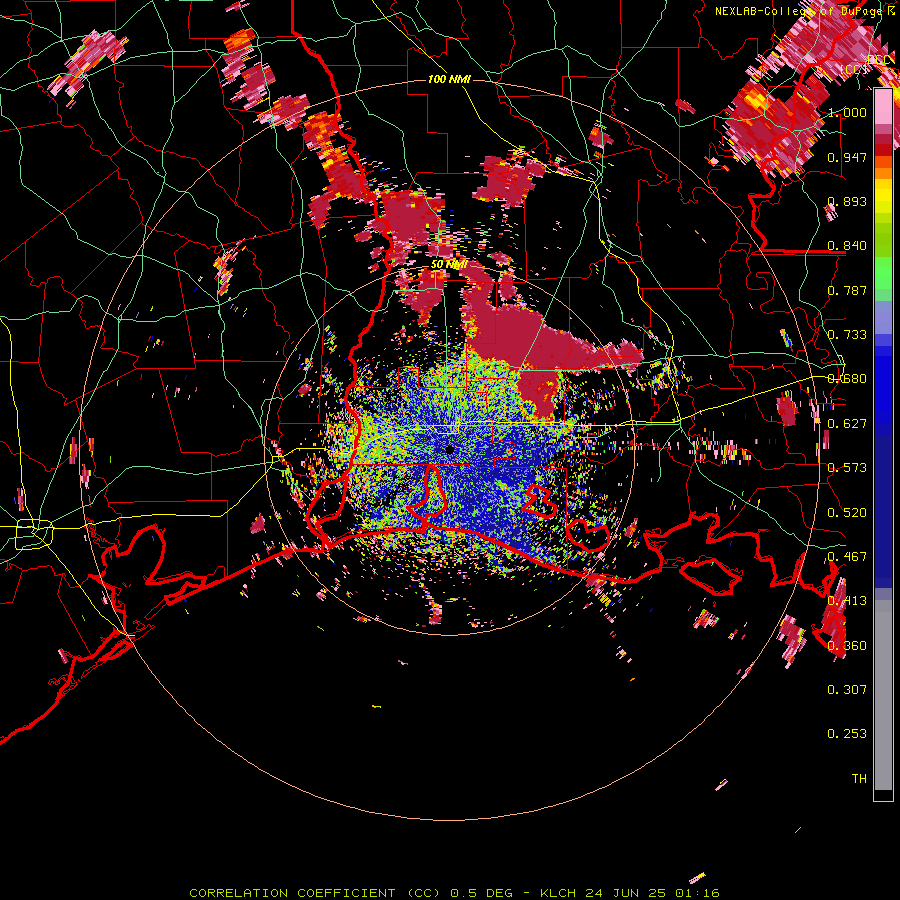Select the 1.000 value on the color scale
This screenshot has height=900, width=900.
click(847, 112)
